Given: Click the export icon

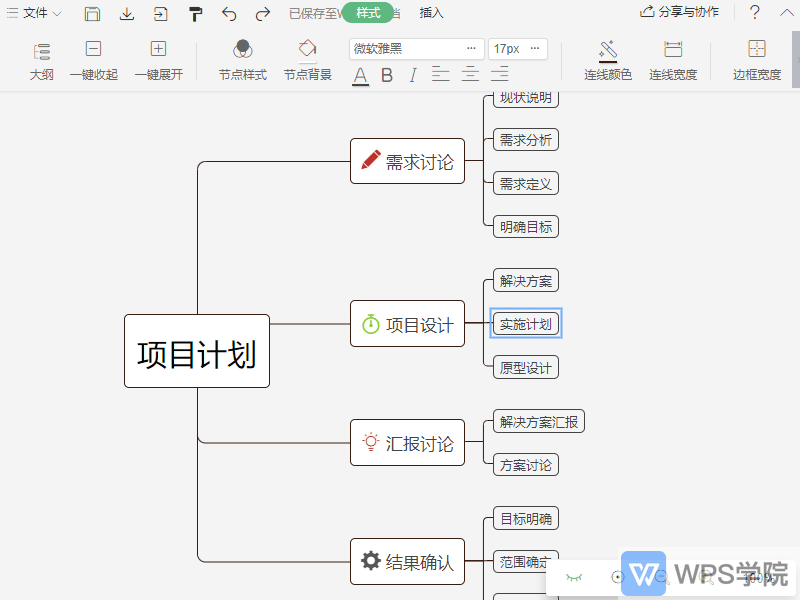Looking at the screenshot, I should click(x=160, y=13).
